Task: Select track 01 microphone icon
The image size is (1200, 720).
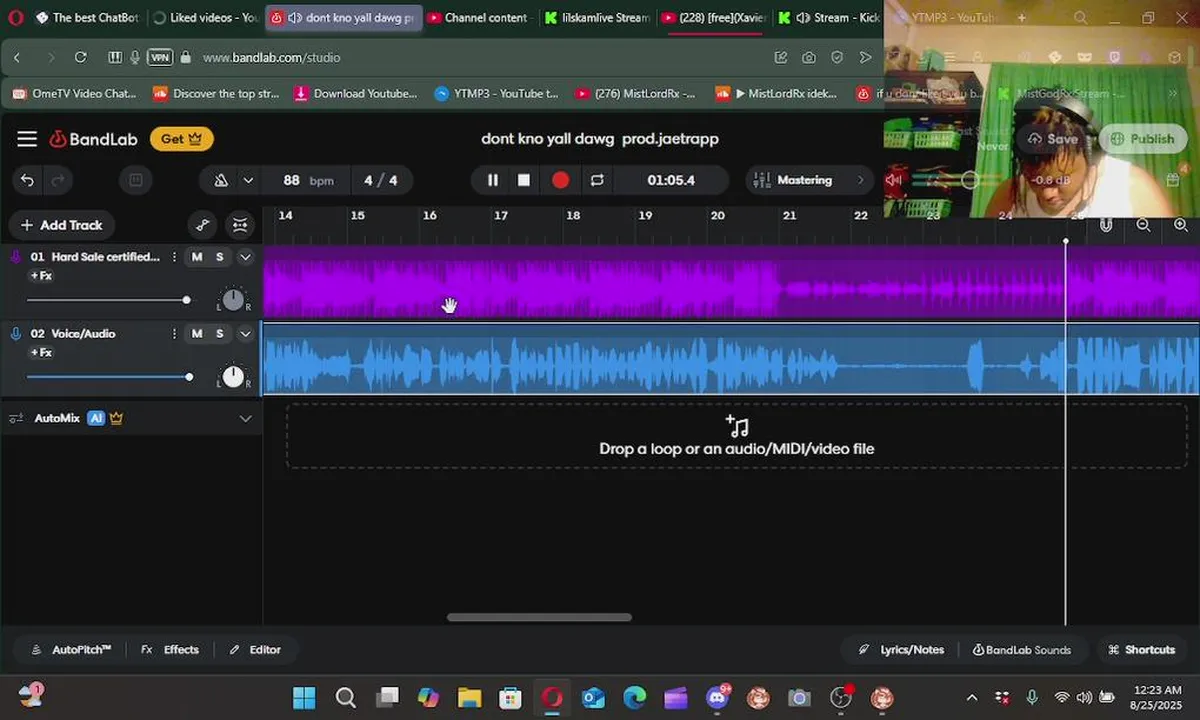Action: (15, 257)
